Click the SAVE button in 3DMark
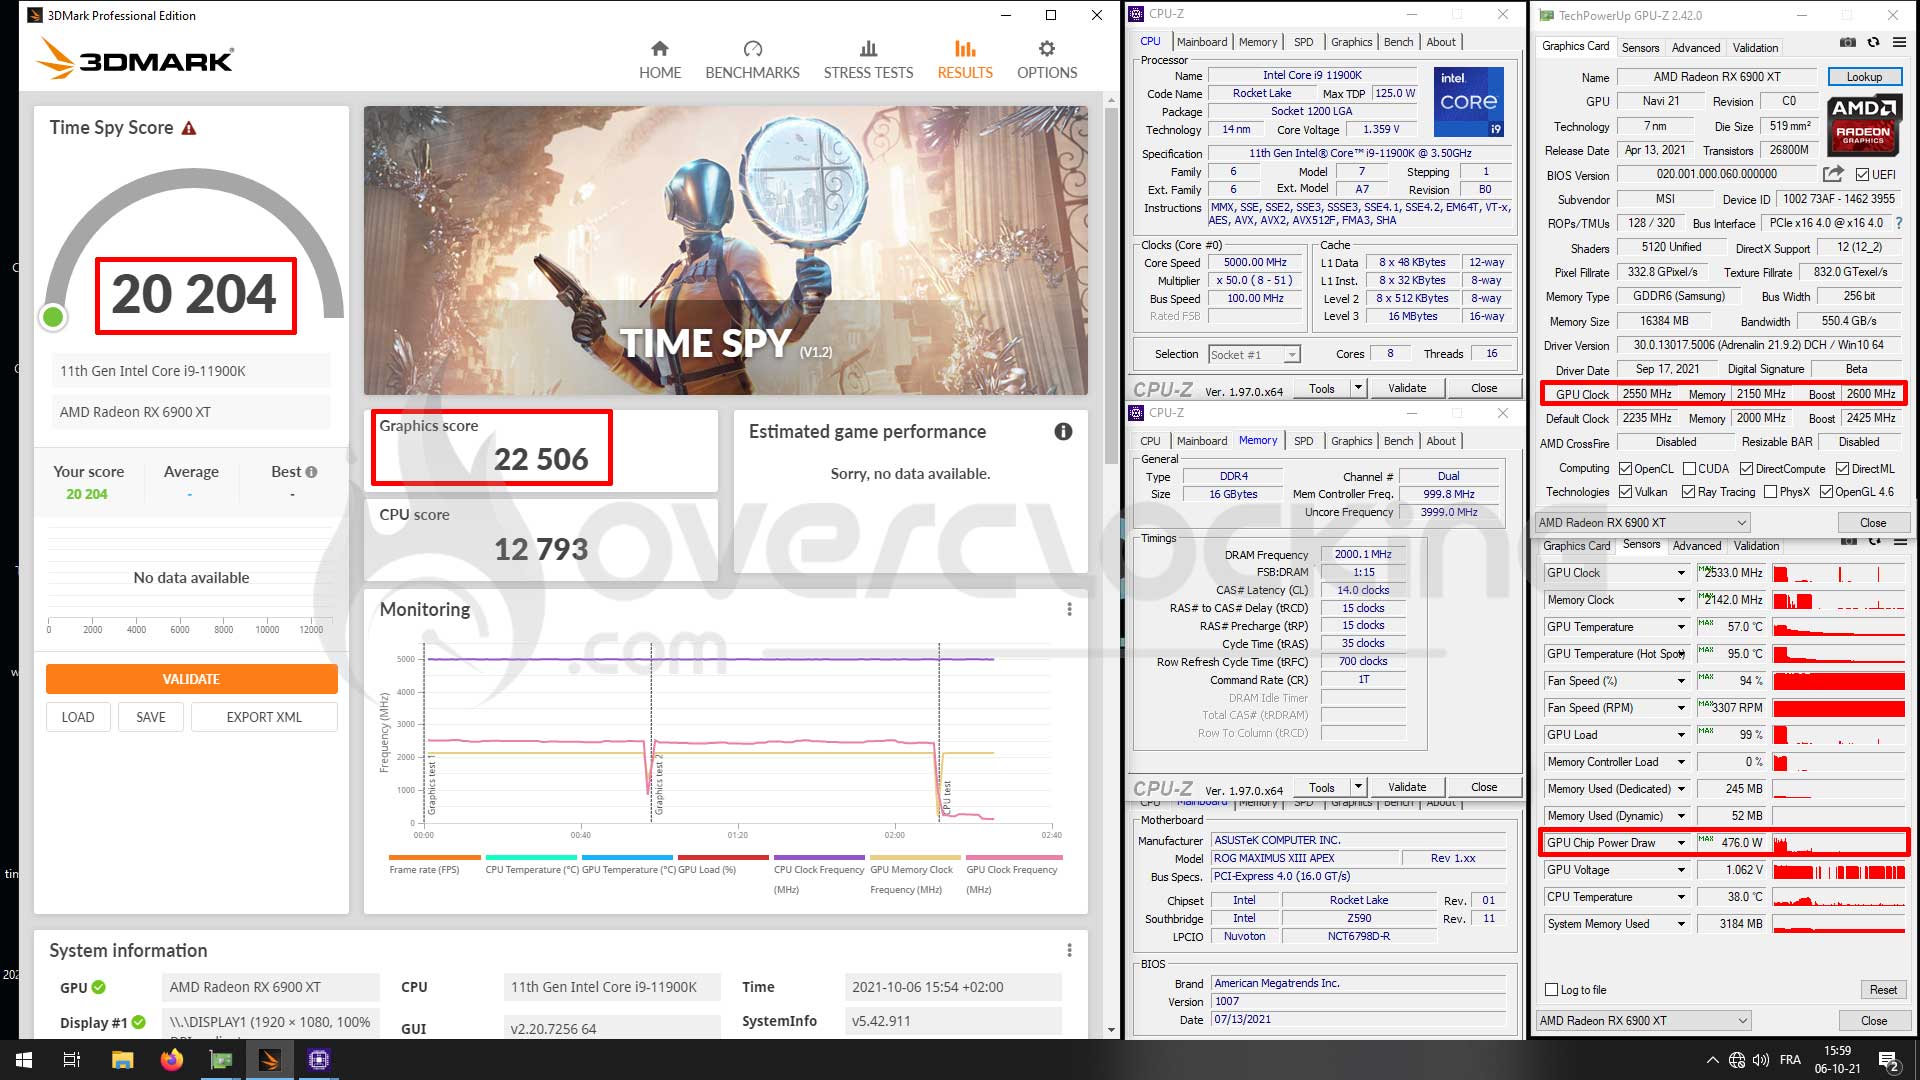The width and height of the screenshot is (1920, 1080). tap(151, 717)
